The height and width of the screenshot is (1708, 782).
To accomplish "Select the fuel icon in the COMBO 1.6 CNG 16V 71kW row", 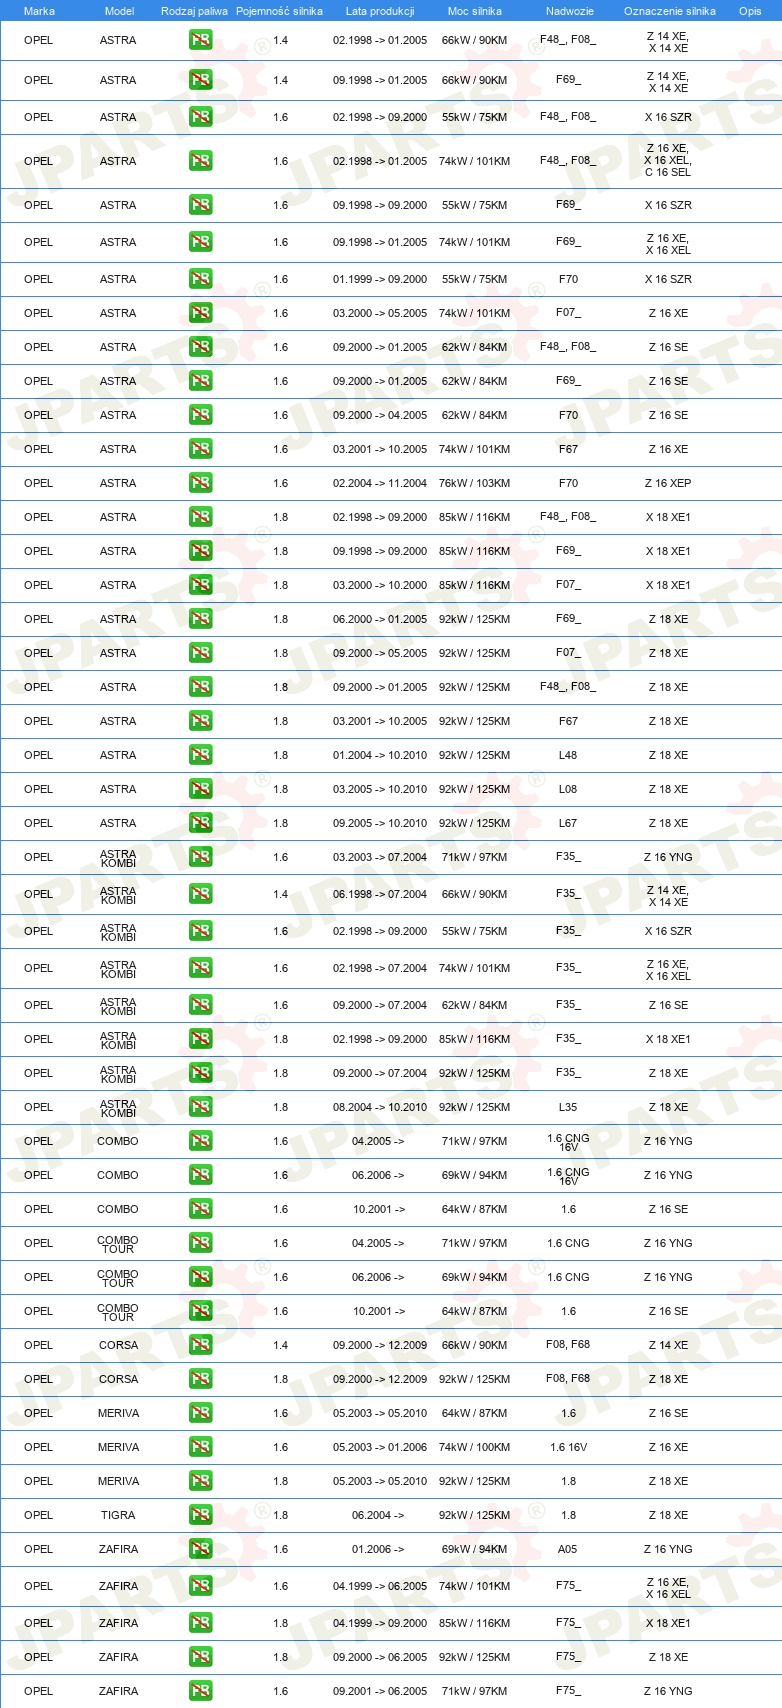I will (200, 1141).
